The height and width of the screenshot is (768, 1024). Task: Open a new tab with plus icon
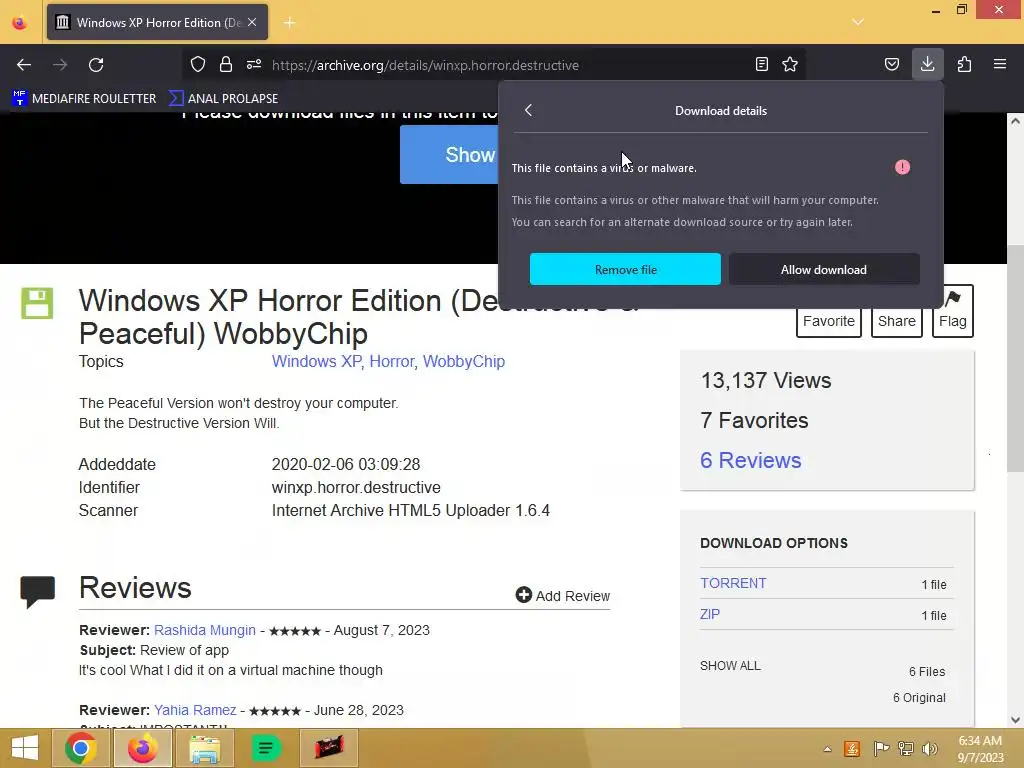289,23
